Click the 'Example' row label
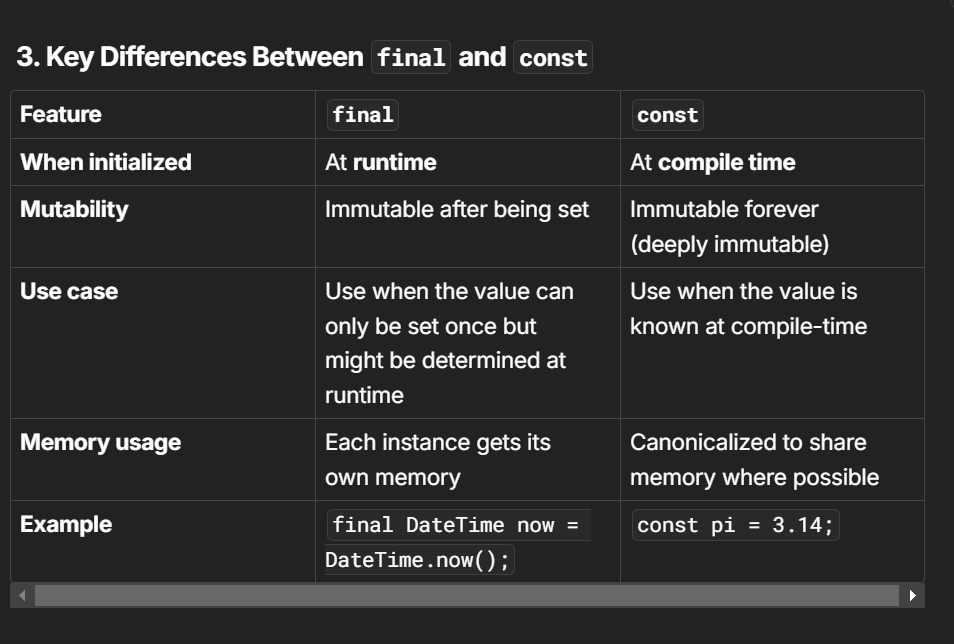Viewport: 954px width, 644px height. (66, 524)
